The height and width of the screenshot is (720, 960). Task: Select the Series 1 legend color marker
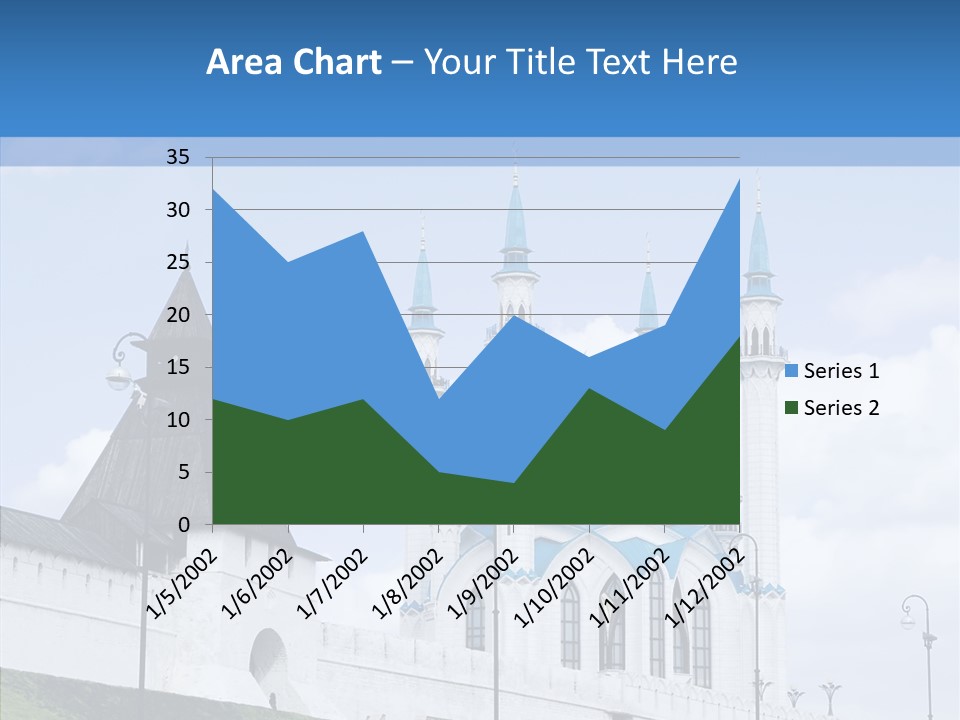(790, 371)
